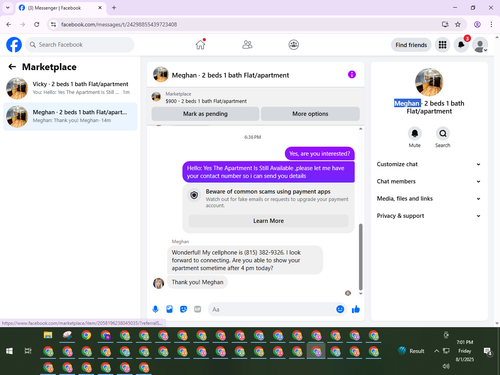This screenshot has height=375, width=500.
Task: Open conversation information purple icon
Action: (352, 74)
